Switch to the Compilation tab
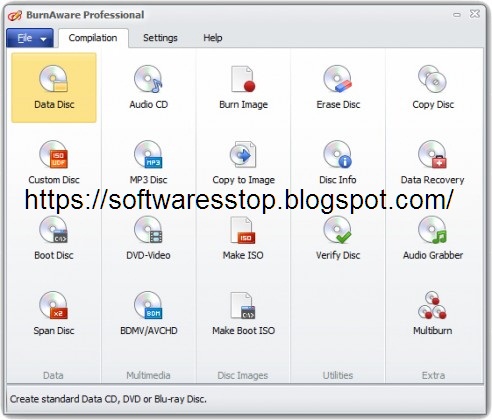492x420 pixels. 93,38
